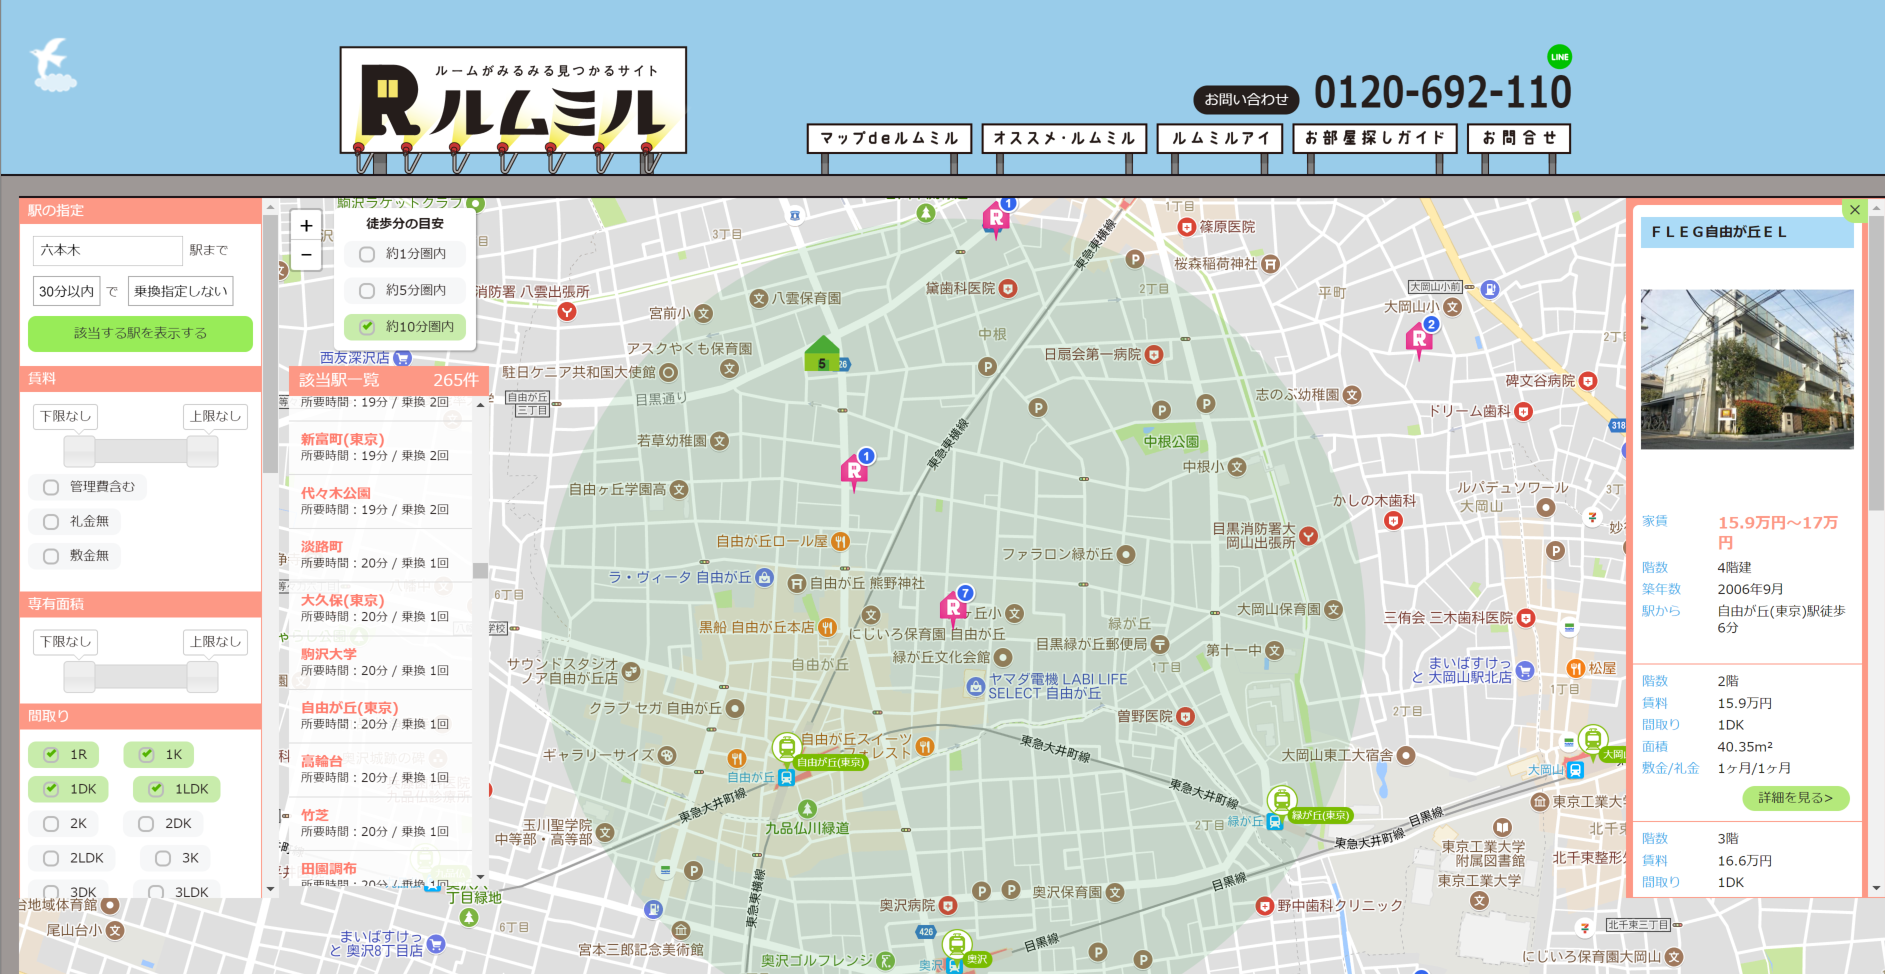The image size is (1885, 974).
Task: Open the 乗換指定しない transfer dropdown
Action: click(x=180, y=291)
